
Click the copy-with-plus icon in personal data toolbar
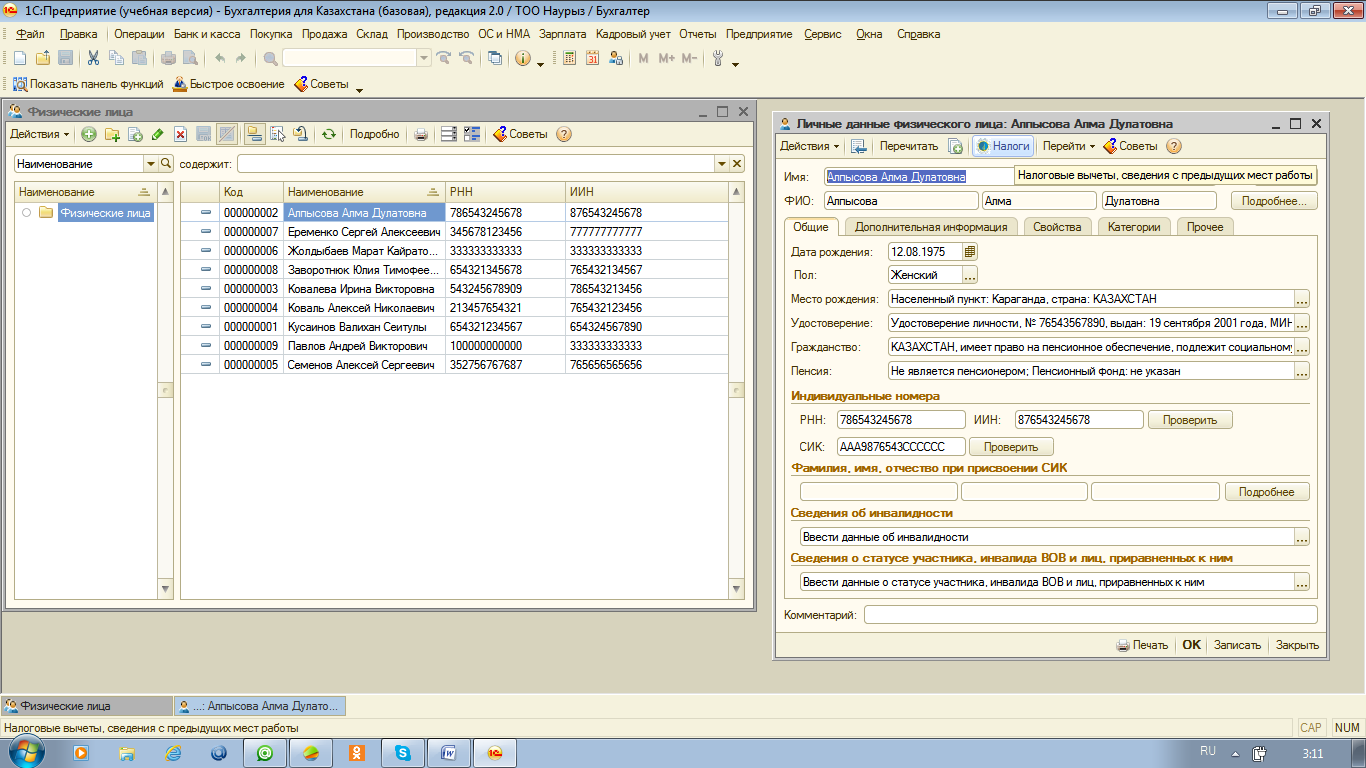point(955,146)
